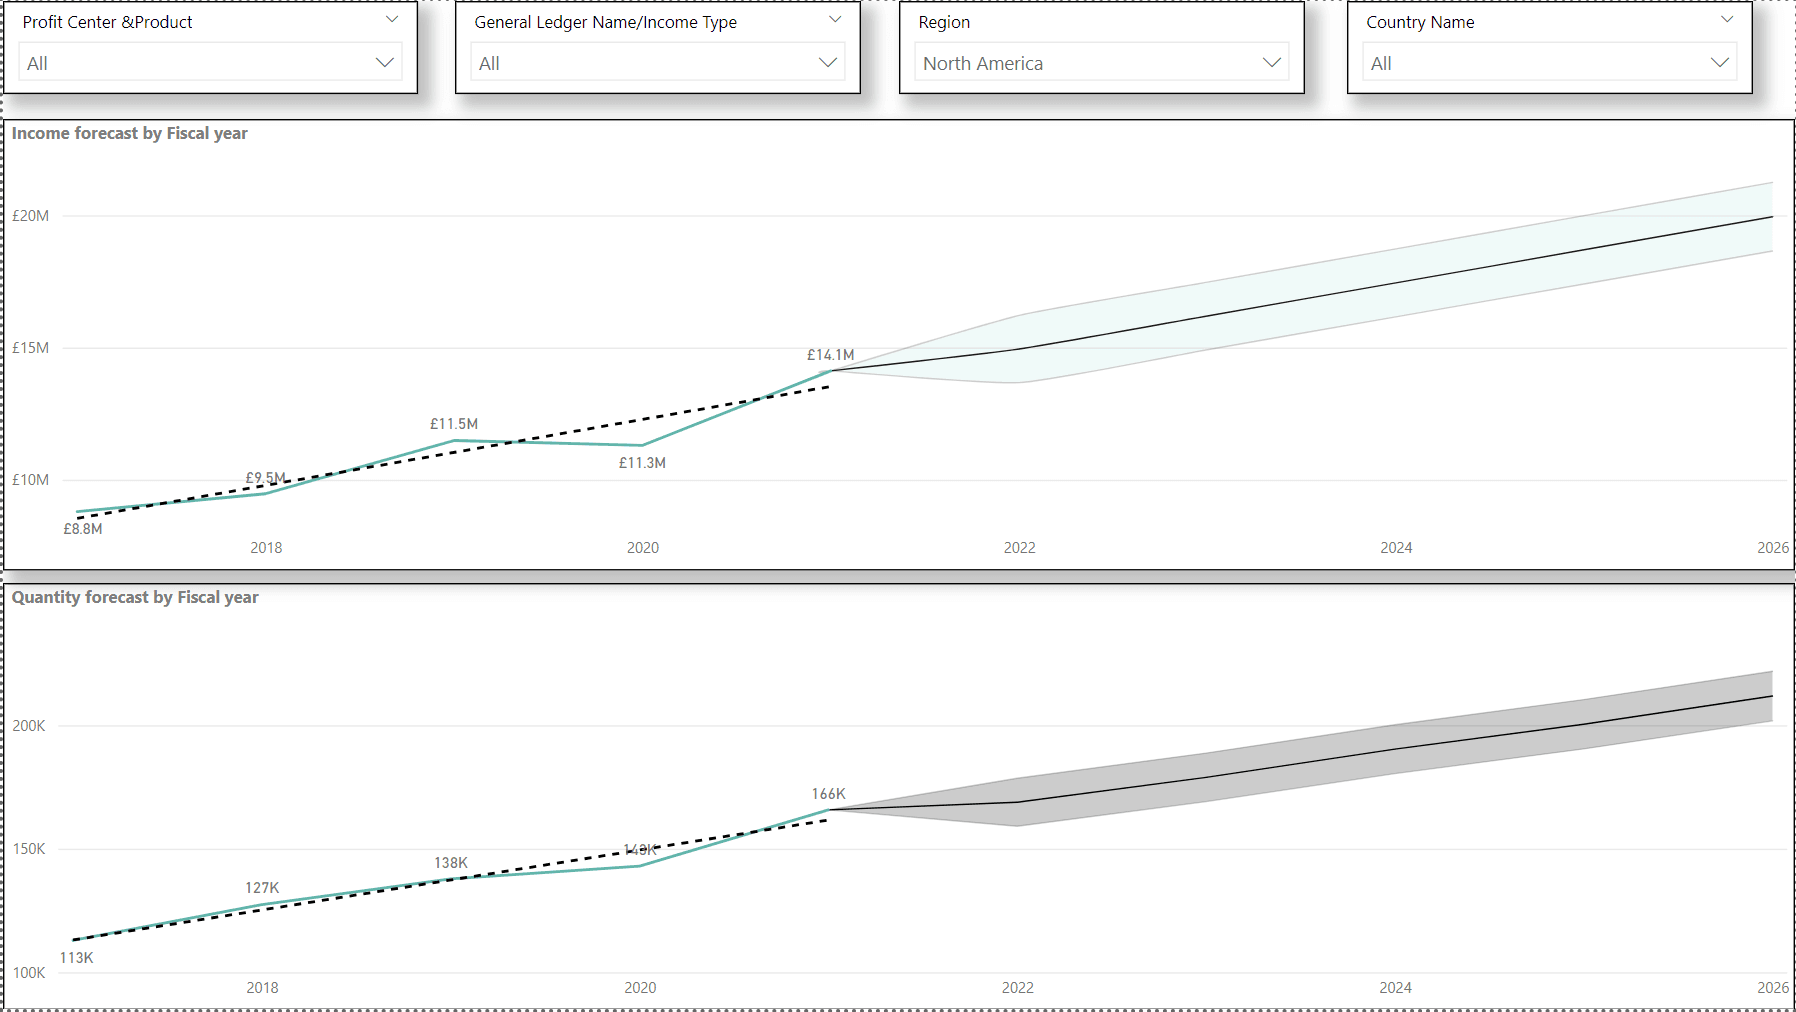Image resolution: width=1796 pixels, height=1012 pixels.
Task: Click the quantity forecast confidence band
Action: coord(1400,730)
